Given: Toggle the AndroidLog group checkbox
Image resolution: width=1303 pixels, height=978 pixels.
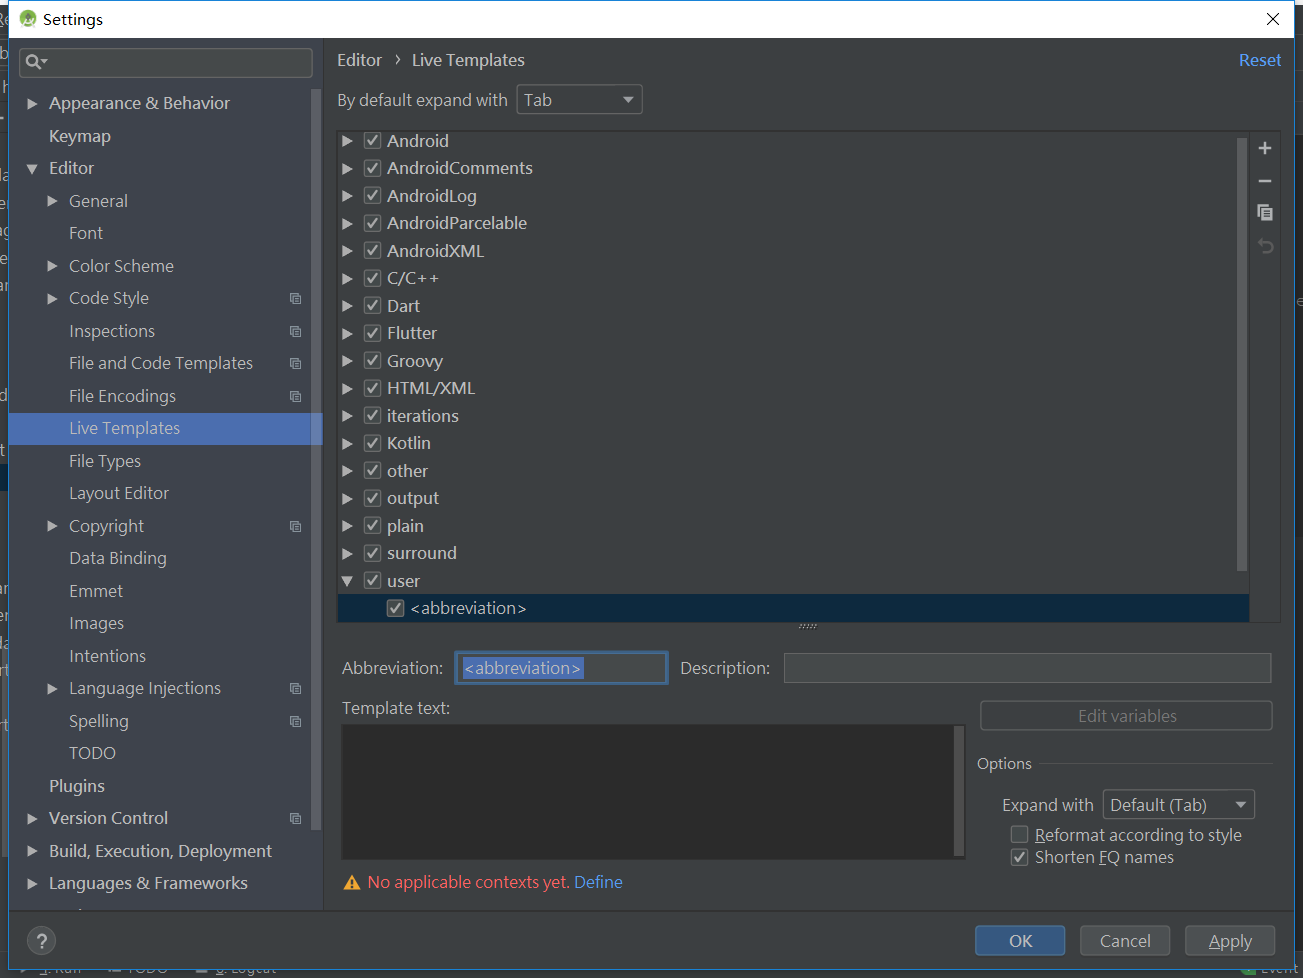Looking at the screenshot, I should tap(372, 196).
